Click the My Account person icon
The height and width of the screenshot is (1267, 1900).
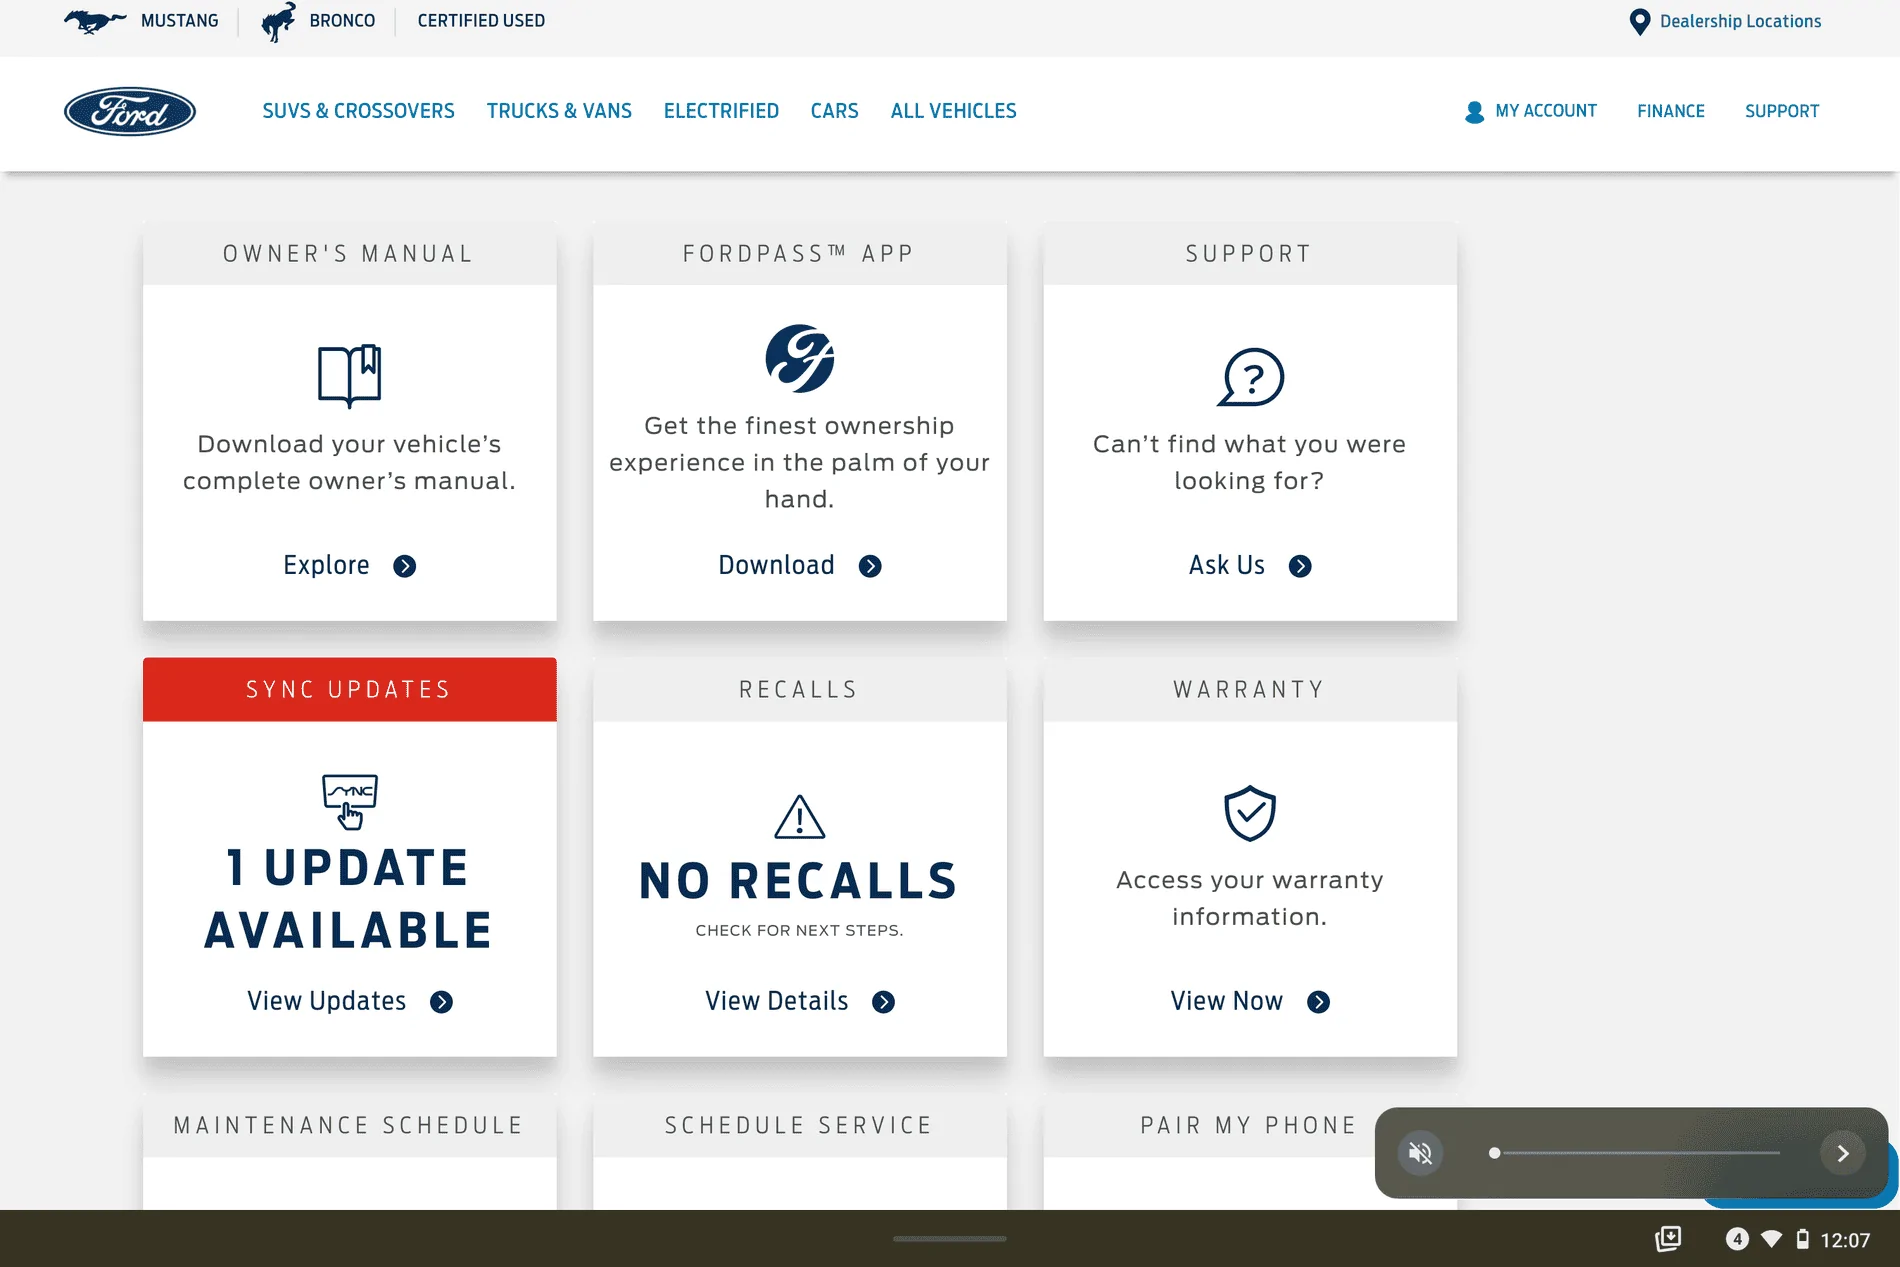[1474, 112]
